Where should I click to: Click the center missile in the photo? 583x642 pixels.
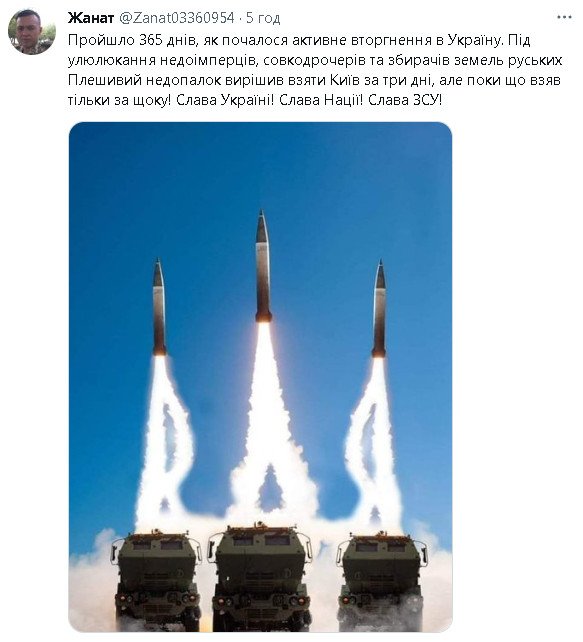[263, 266]
